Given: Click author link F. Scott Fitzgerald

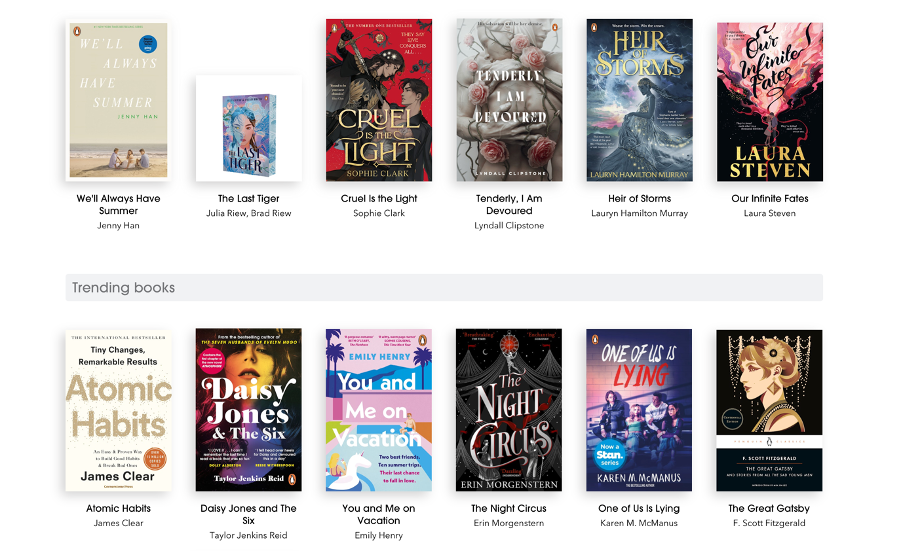Looking at the screenshot, I should (769, 523).
